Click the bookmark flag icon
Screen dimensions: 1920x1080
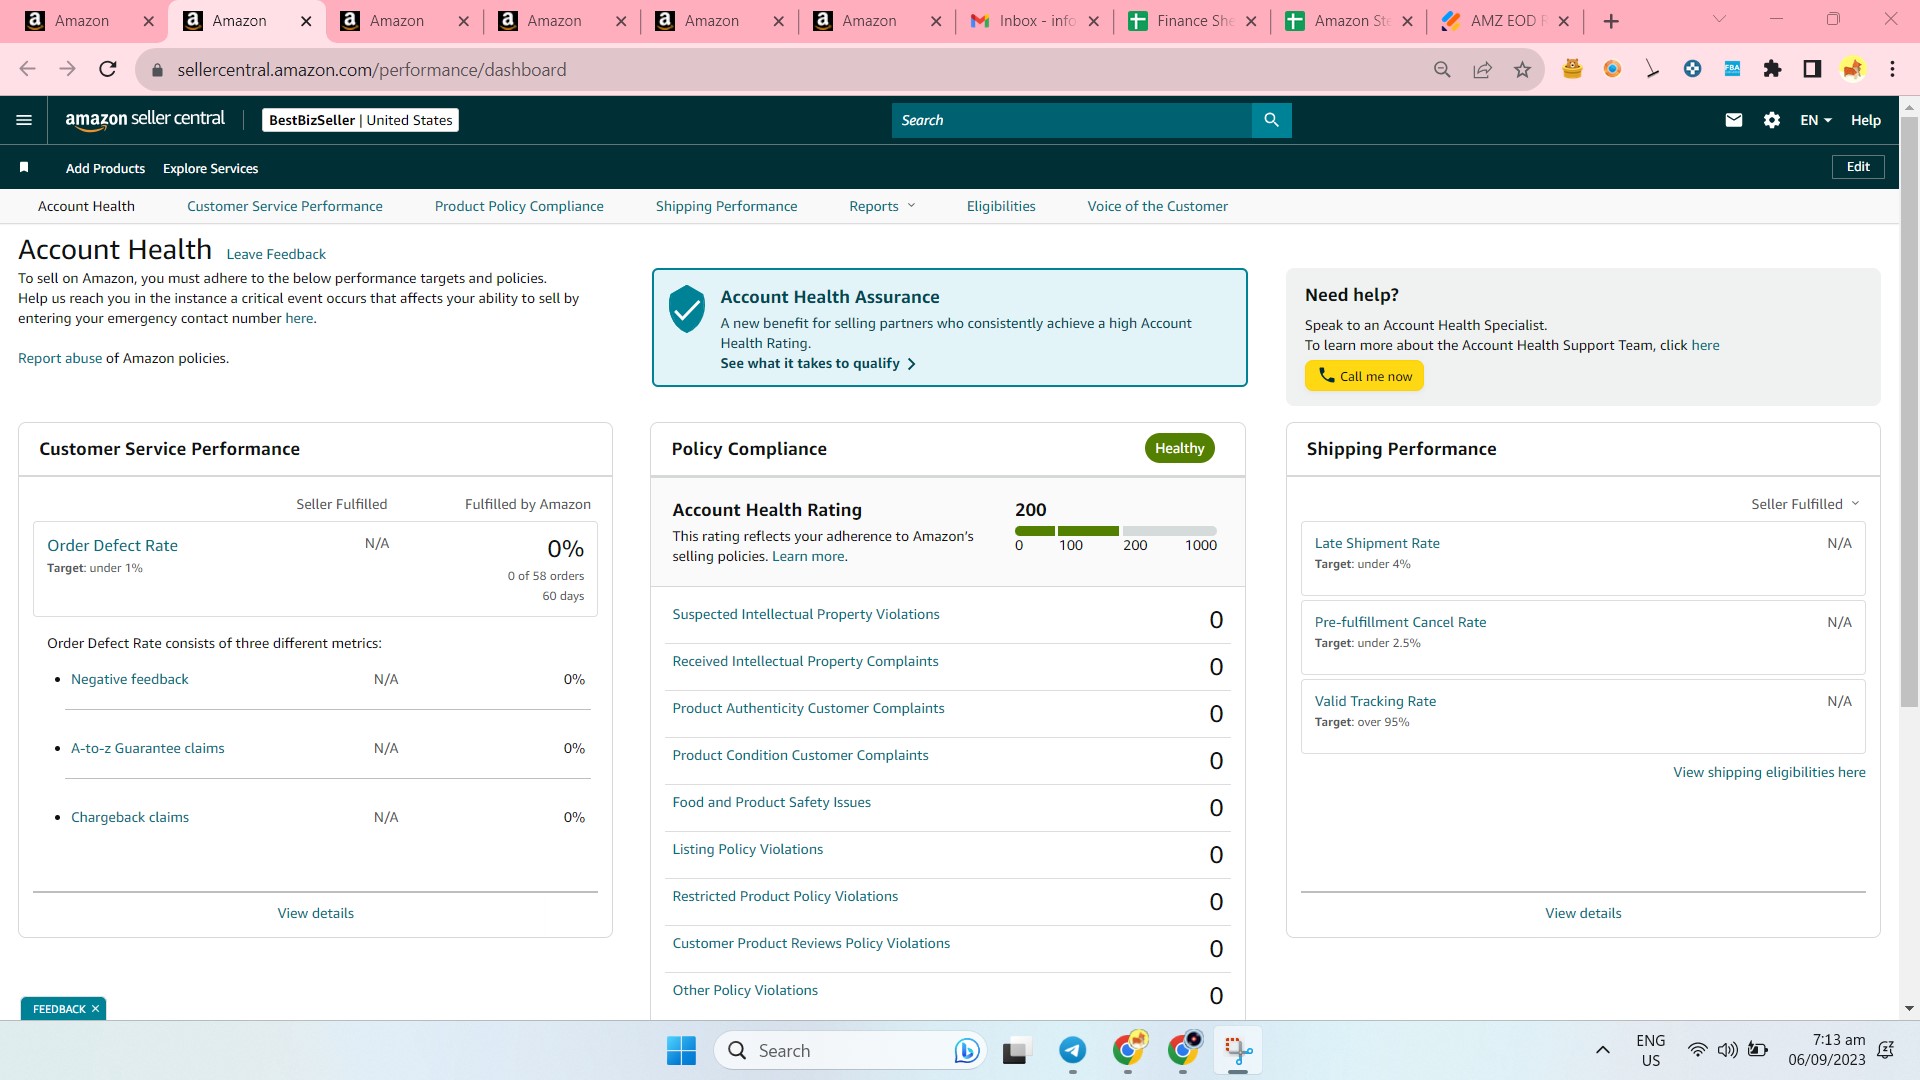pyautogui.click(x=24, y=167)
